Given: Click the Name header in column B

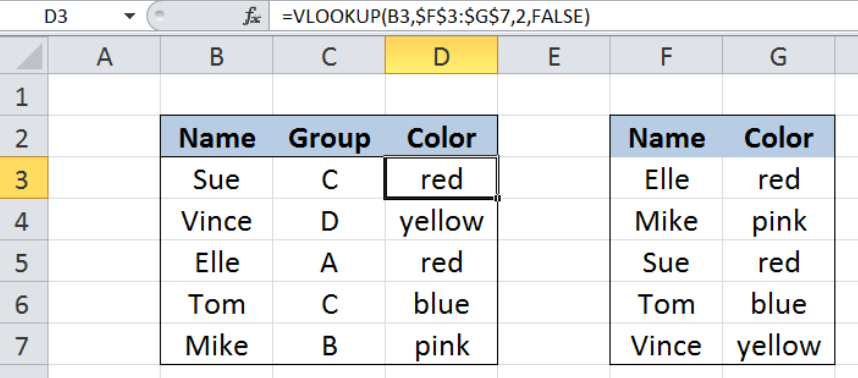Looking at the screenshot, I should pos(217,136).
